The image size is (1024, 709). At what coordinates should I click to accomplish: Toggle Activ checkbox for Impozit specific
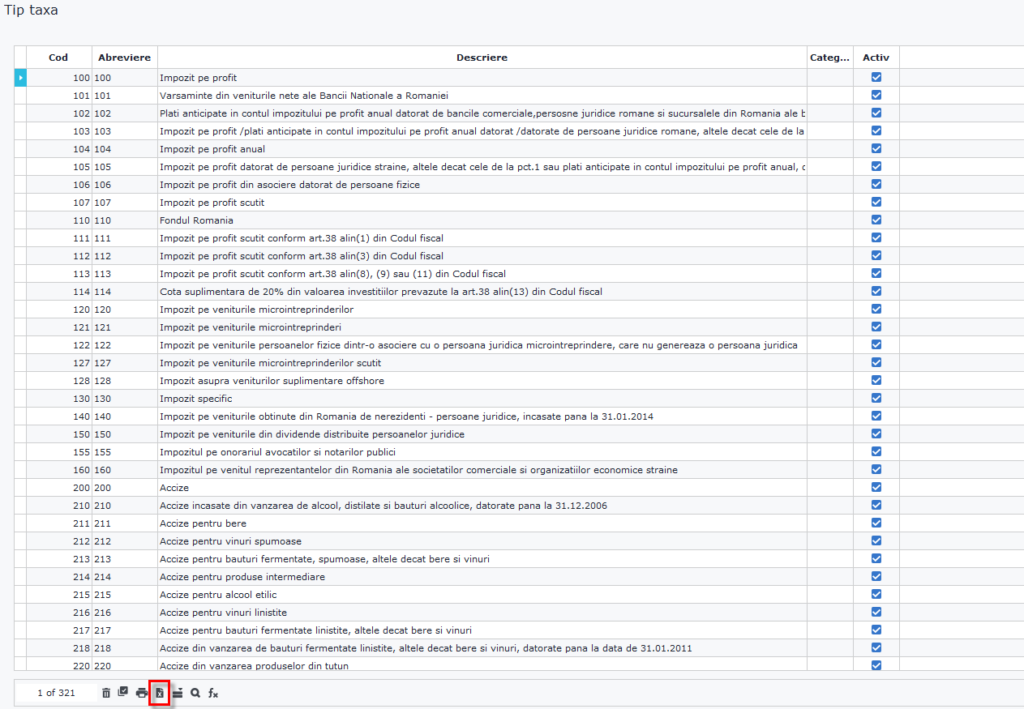(876, 398)
